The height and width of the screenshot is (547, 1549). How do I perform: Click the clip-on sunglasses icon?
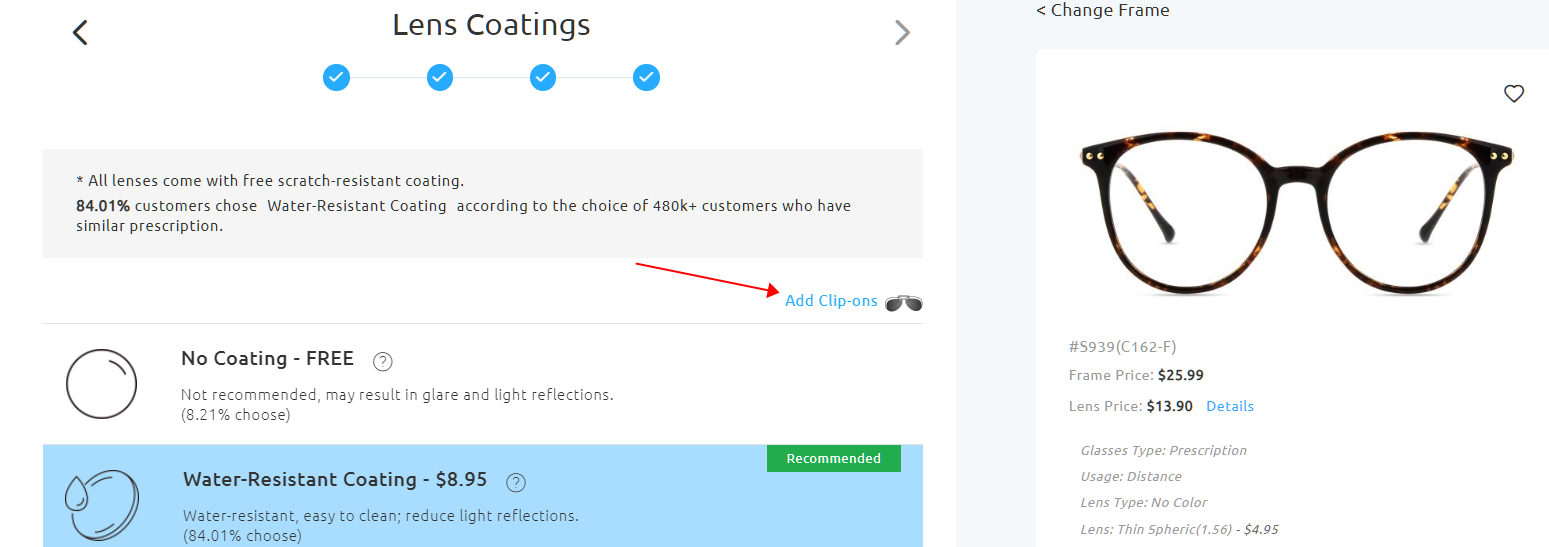[x=904, y=302]
